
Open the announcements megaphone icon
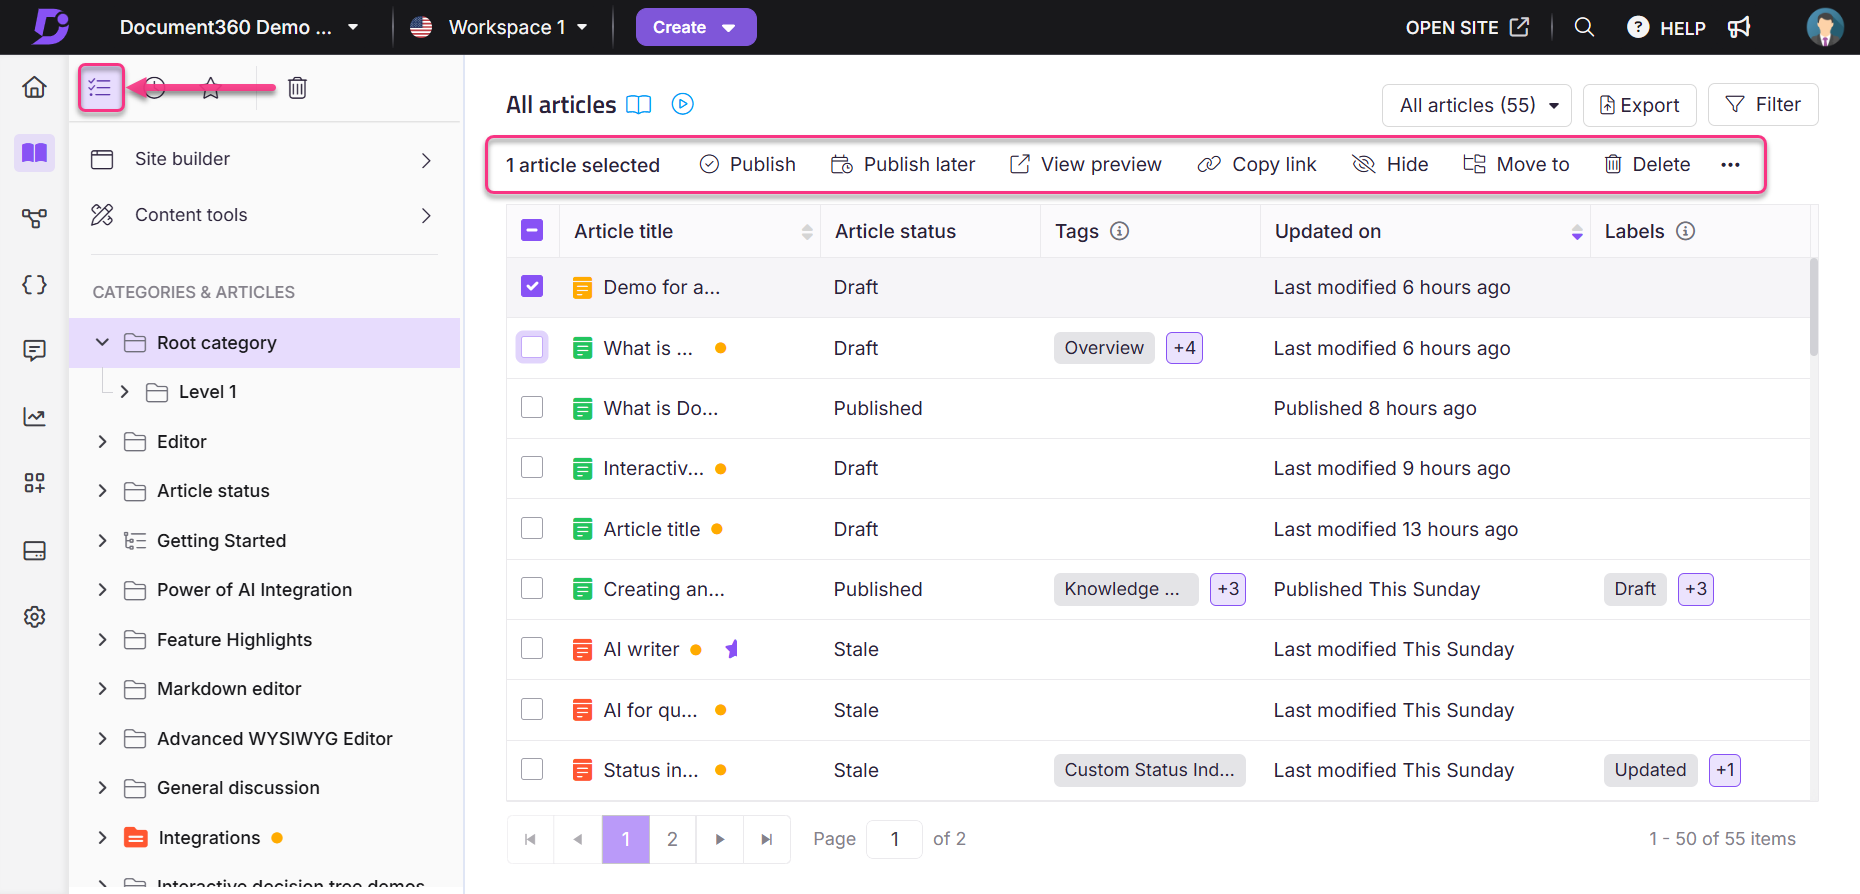coord(1739,27)
